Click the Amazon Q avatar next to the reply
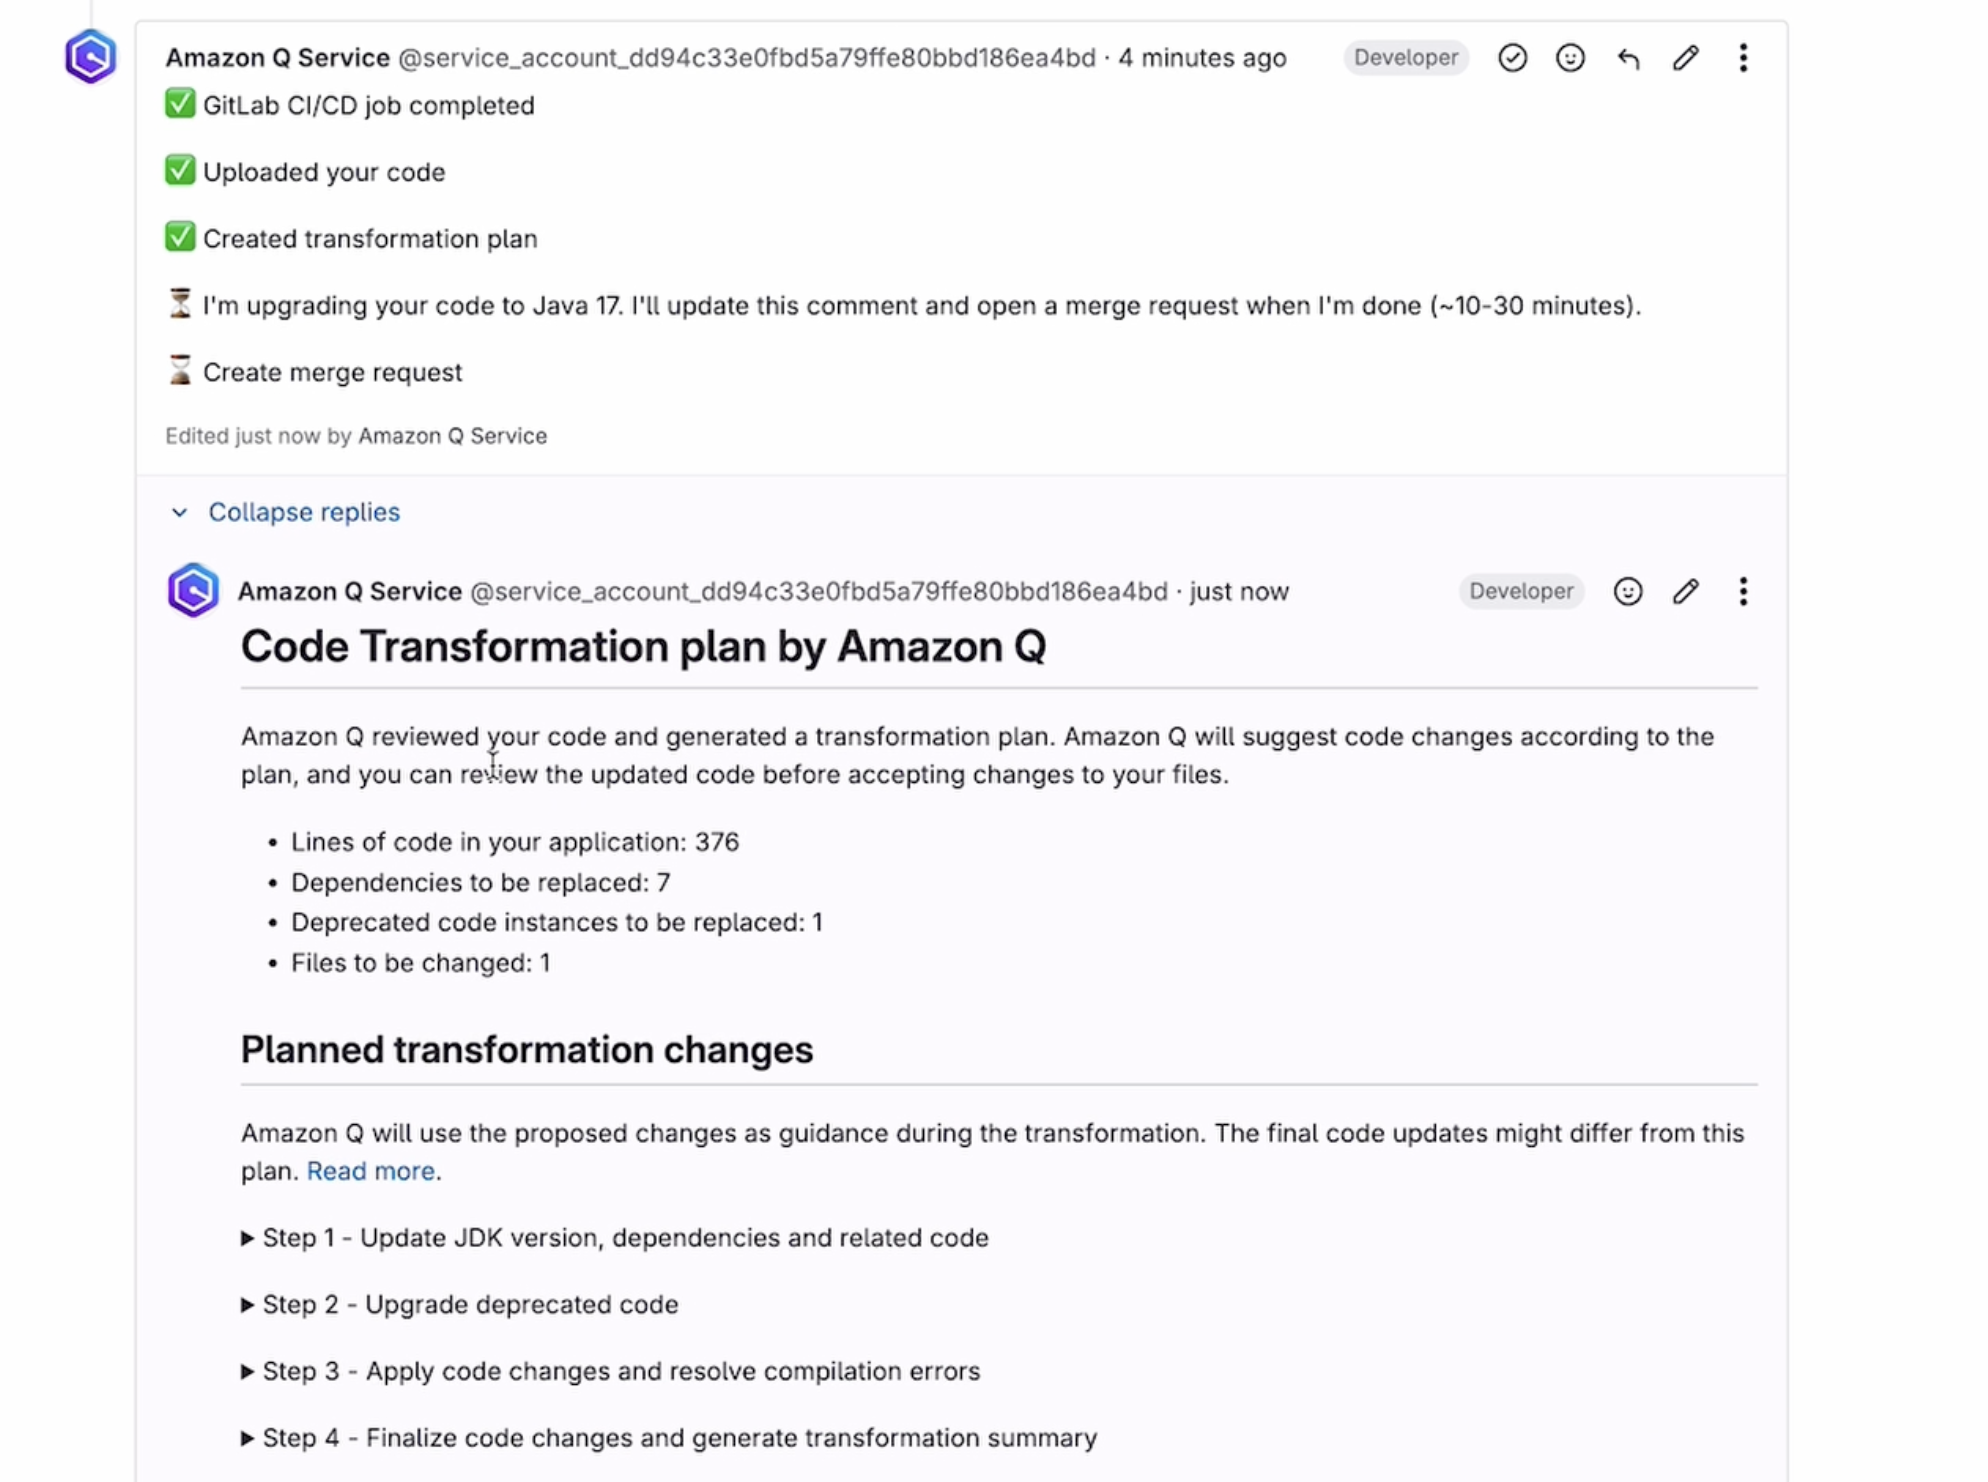1988x1482 pixels. pyautogui.click(x=192, y=590)
